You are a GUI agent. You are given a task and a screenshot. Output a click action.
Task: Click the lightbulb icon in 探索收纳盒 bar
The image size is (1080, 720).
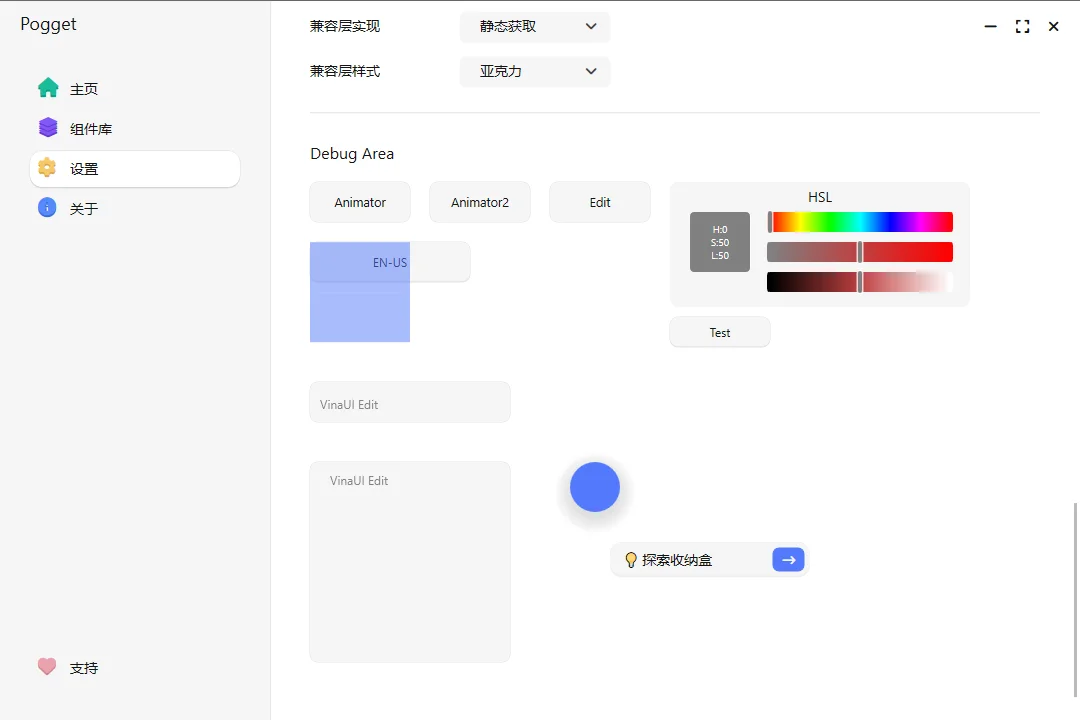point(630,559)
